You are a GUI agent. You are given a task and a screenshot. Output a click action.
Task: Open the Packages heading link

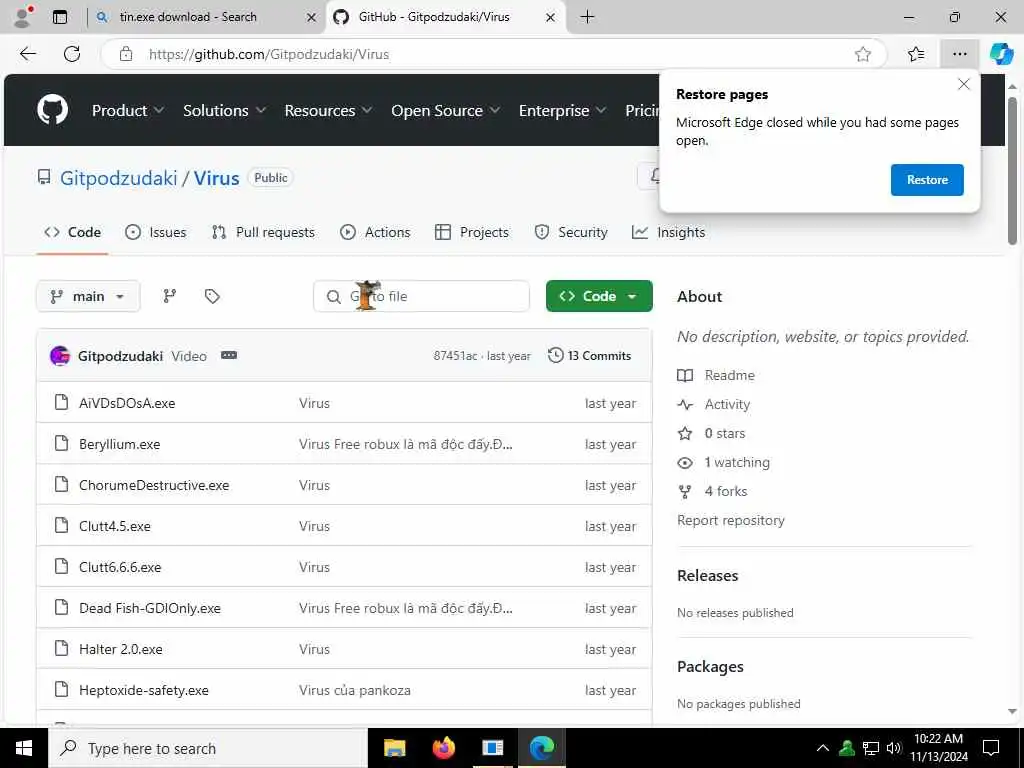pyautogui.click(x=710, y=666)
